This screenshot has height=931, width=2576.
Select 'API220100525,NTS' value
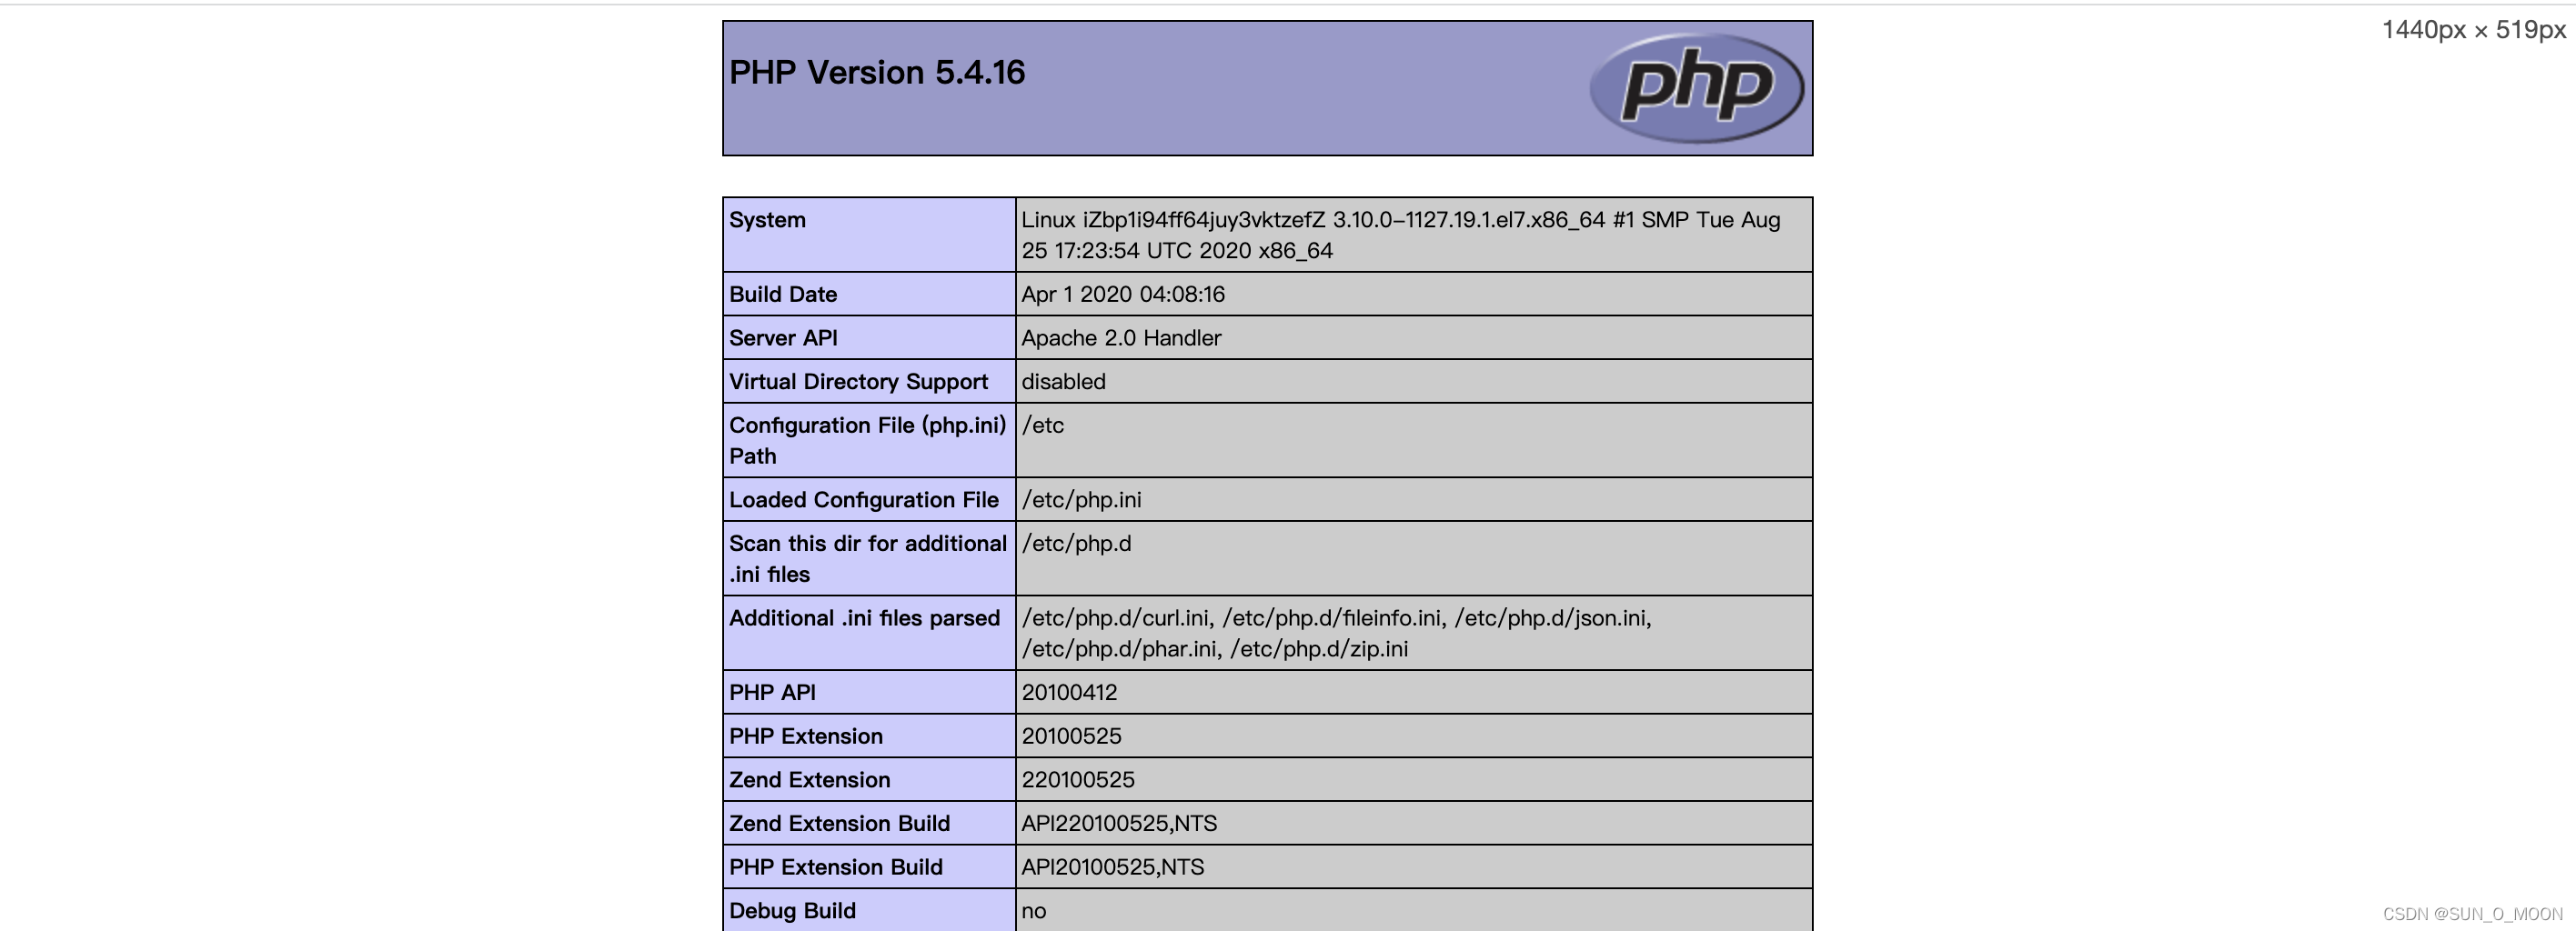(x=1119, y=824)
